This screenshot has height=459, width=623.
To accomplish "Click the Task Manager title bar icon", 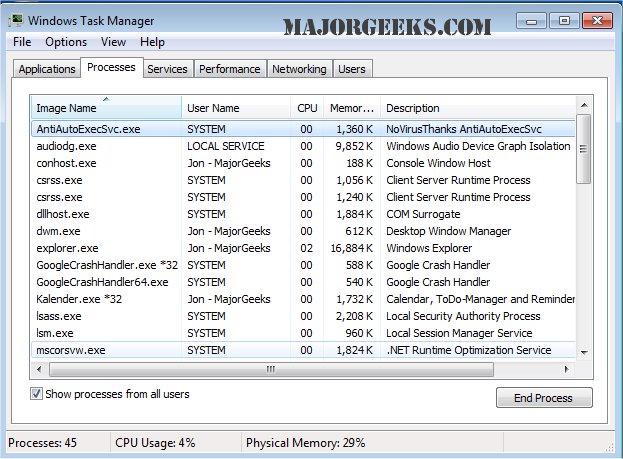I will click(15, 21).
